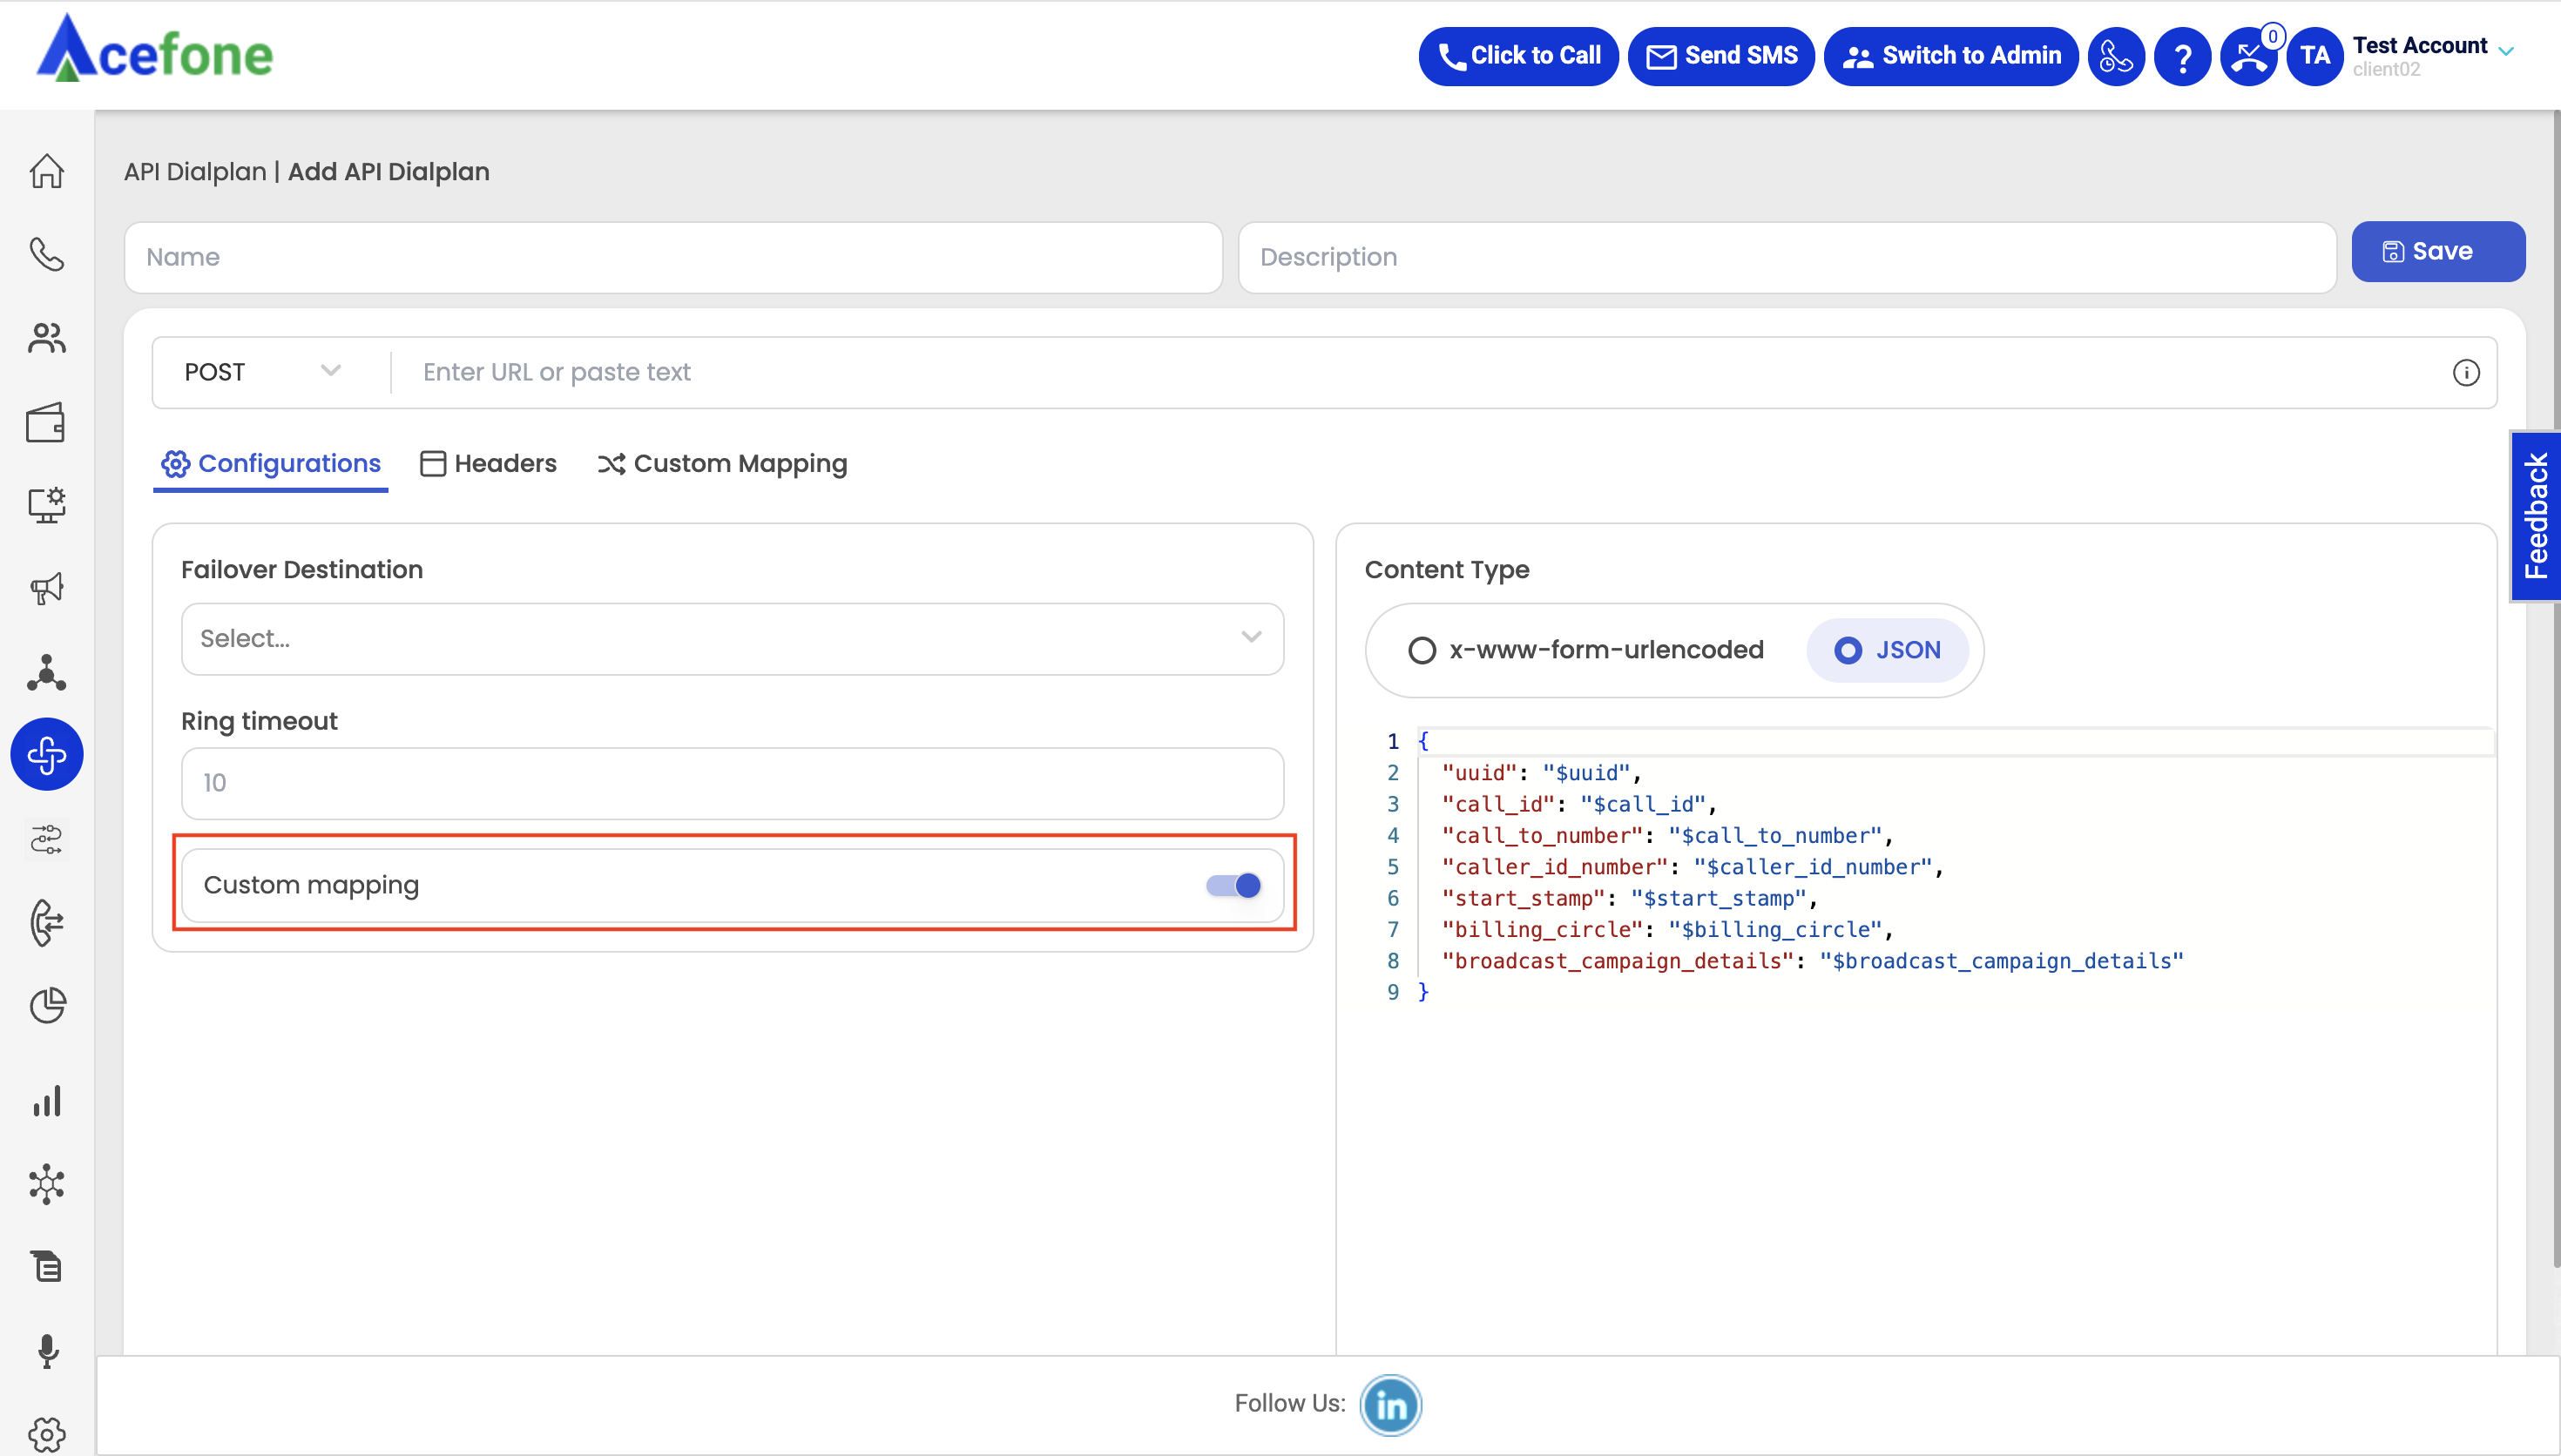The width and height of the screenshot is (2561, 1456).
Task: Switch to the Headers tab
Action: (488, 463)
